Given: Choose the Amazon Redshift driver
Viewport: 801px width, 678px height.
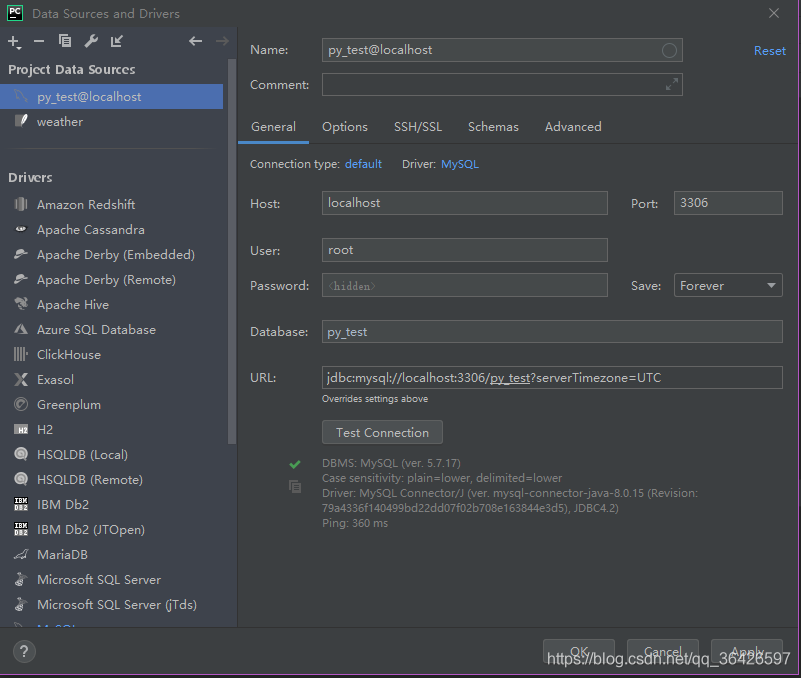Looking at the screenshot, I should [111, 204].
